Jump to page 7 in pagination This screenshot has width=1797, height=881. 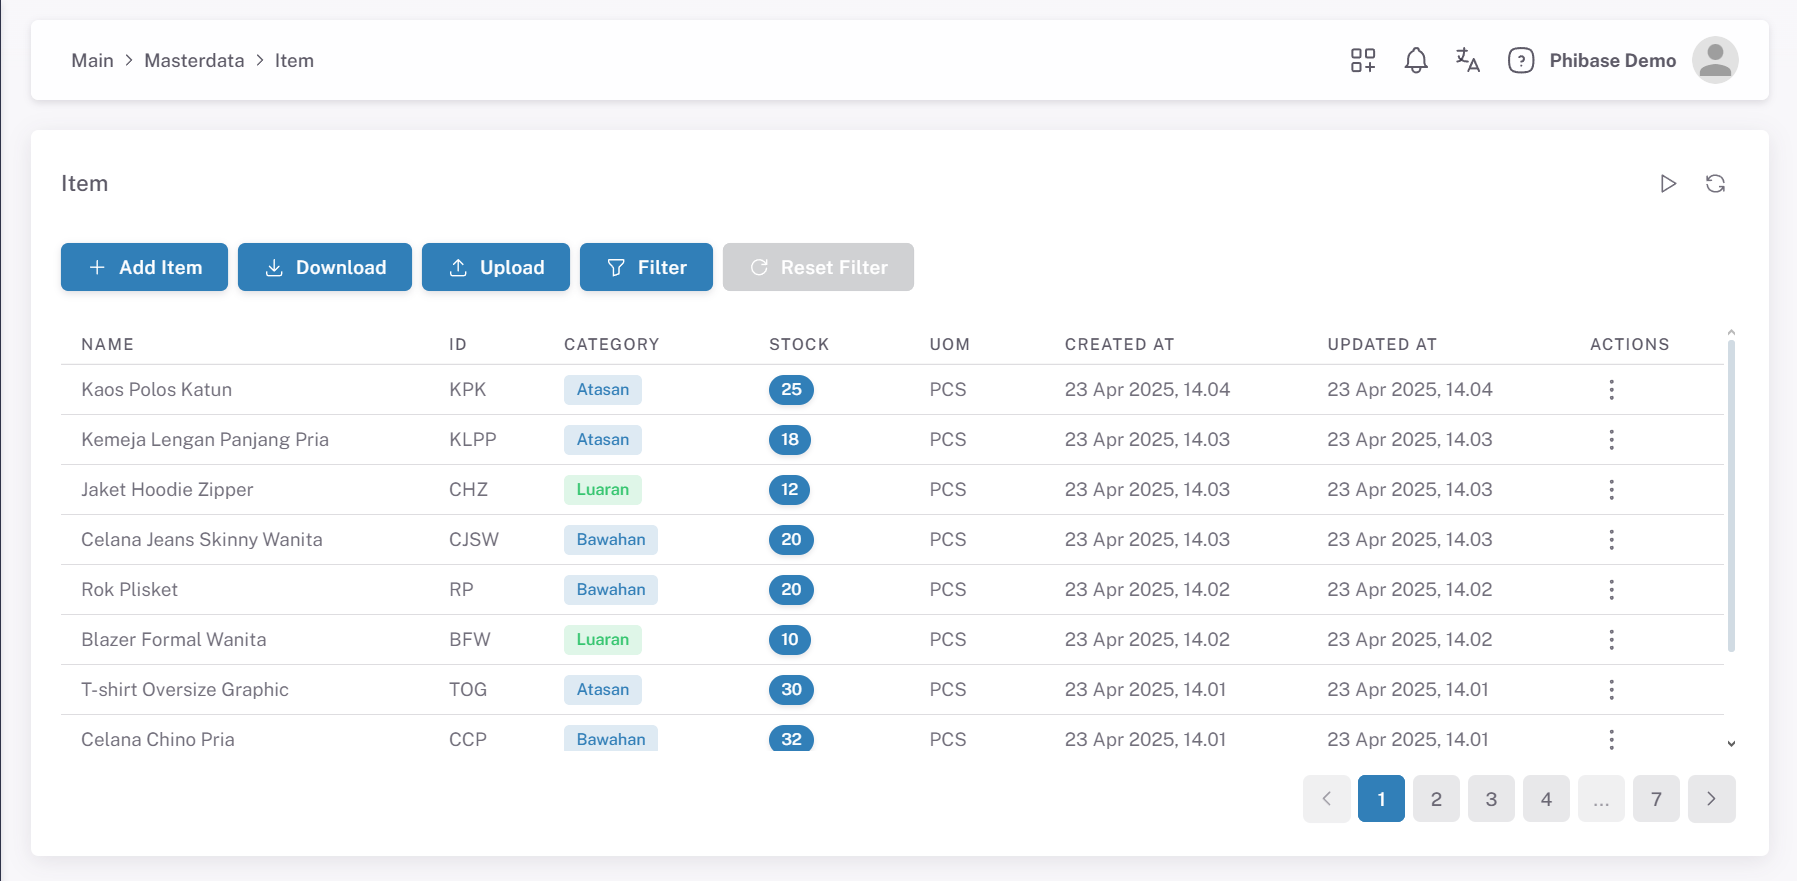pos(1656,798)
